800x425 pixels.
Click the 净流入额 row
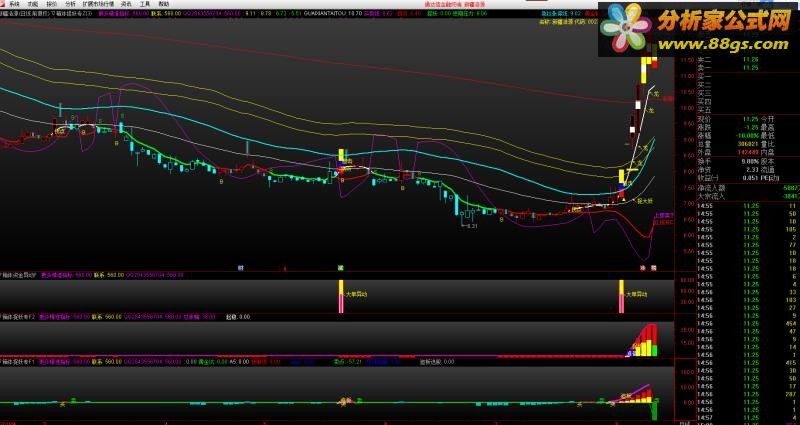click(x=748, y=188)
